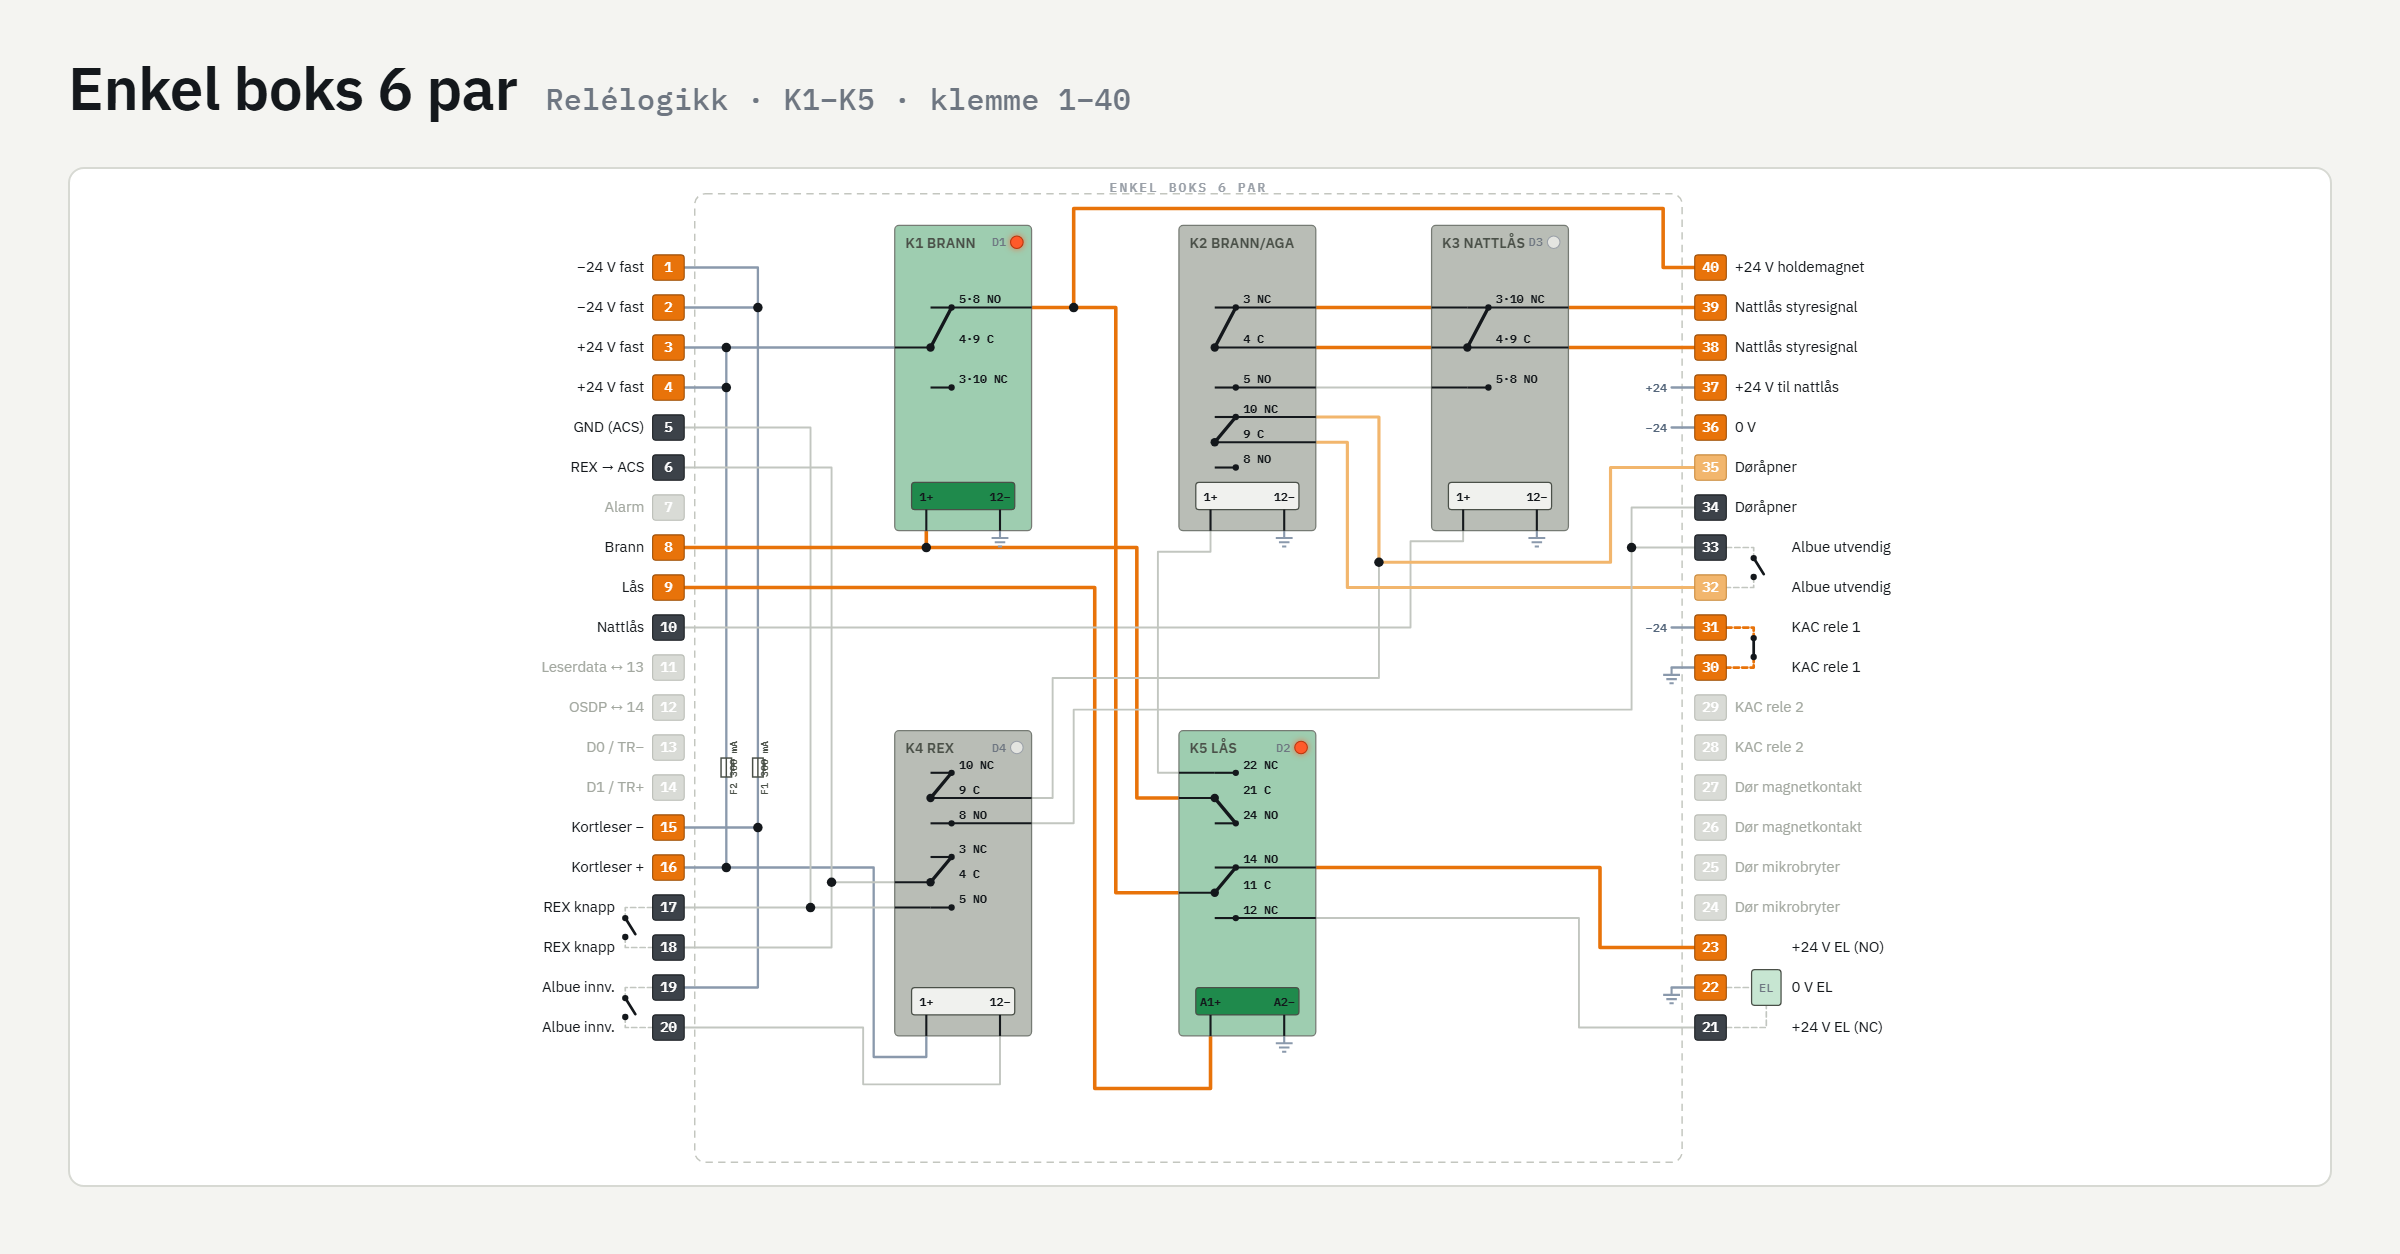This screenshot has height=1254, width=2400.
Task: Click terminal 40 +24 V holdemagnet
Action: (1711, 267)
